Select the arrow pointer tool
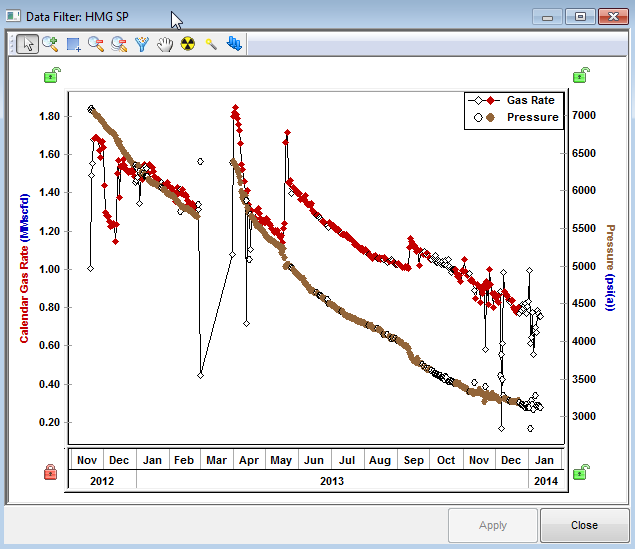Image resolution: width=635 pixels, height=549 pixels. coord(28,44)
